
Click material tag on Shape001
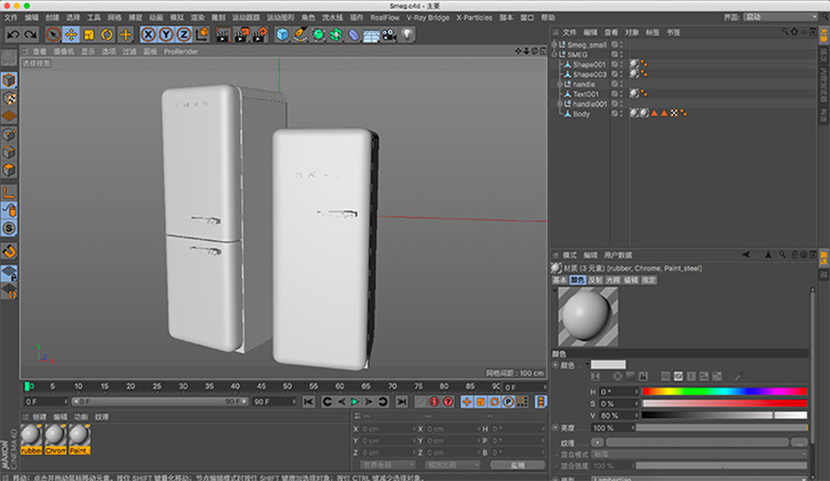click(x=634, y=64)
